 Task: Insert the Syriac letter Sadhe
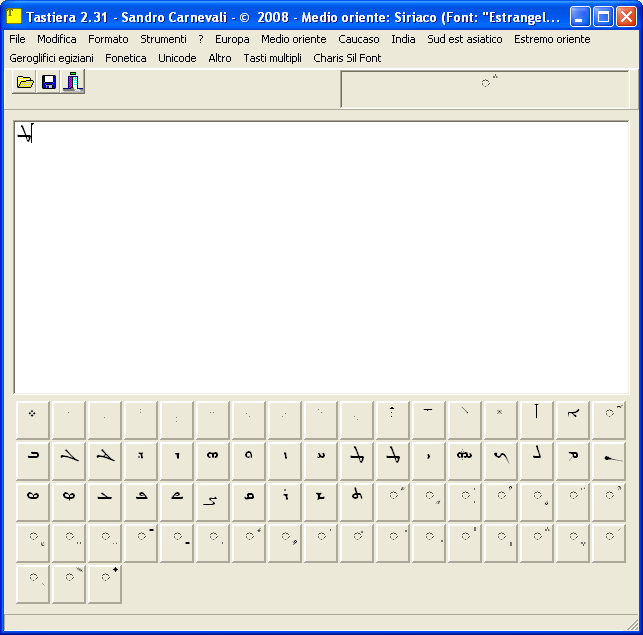click(213, 502)
